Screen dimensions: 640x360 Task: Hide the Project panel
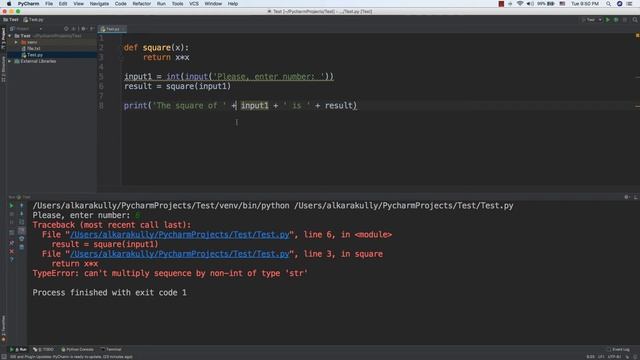click(x=92, y=29)
